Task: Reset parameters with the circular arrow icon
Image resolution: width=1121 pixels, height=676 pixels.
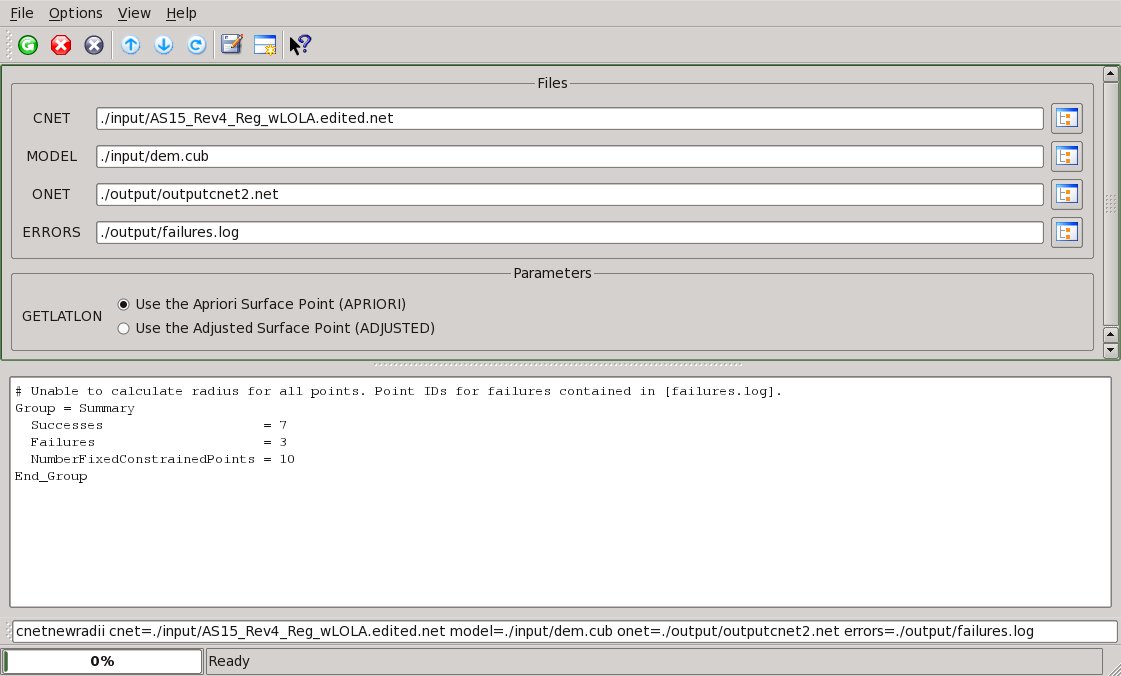Action: click(197, 45)
